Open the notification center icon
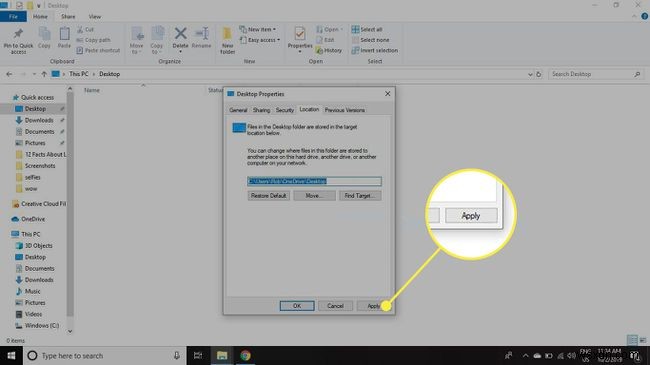650x365 pixels. [635, 355]
